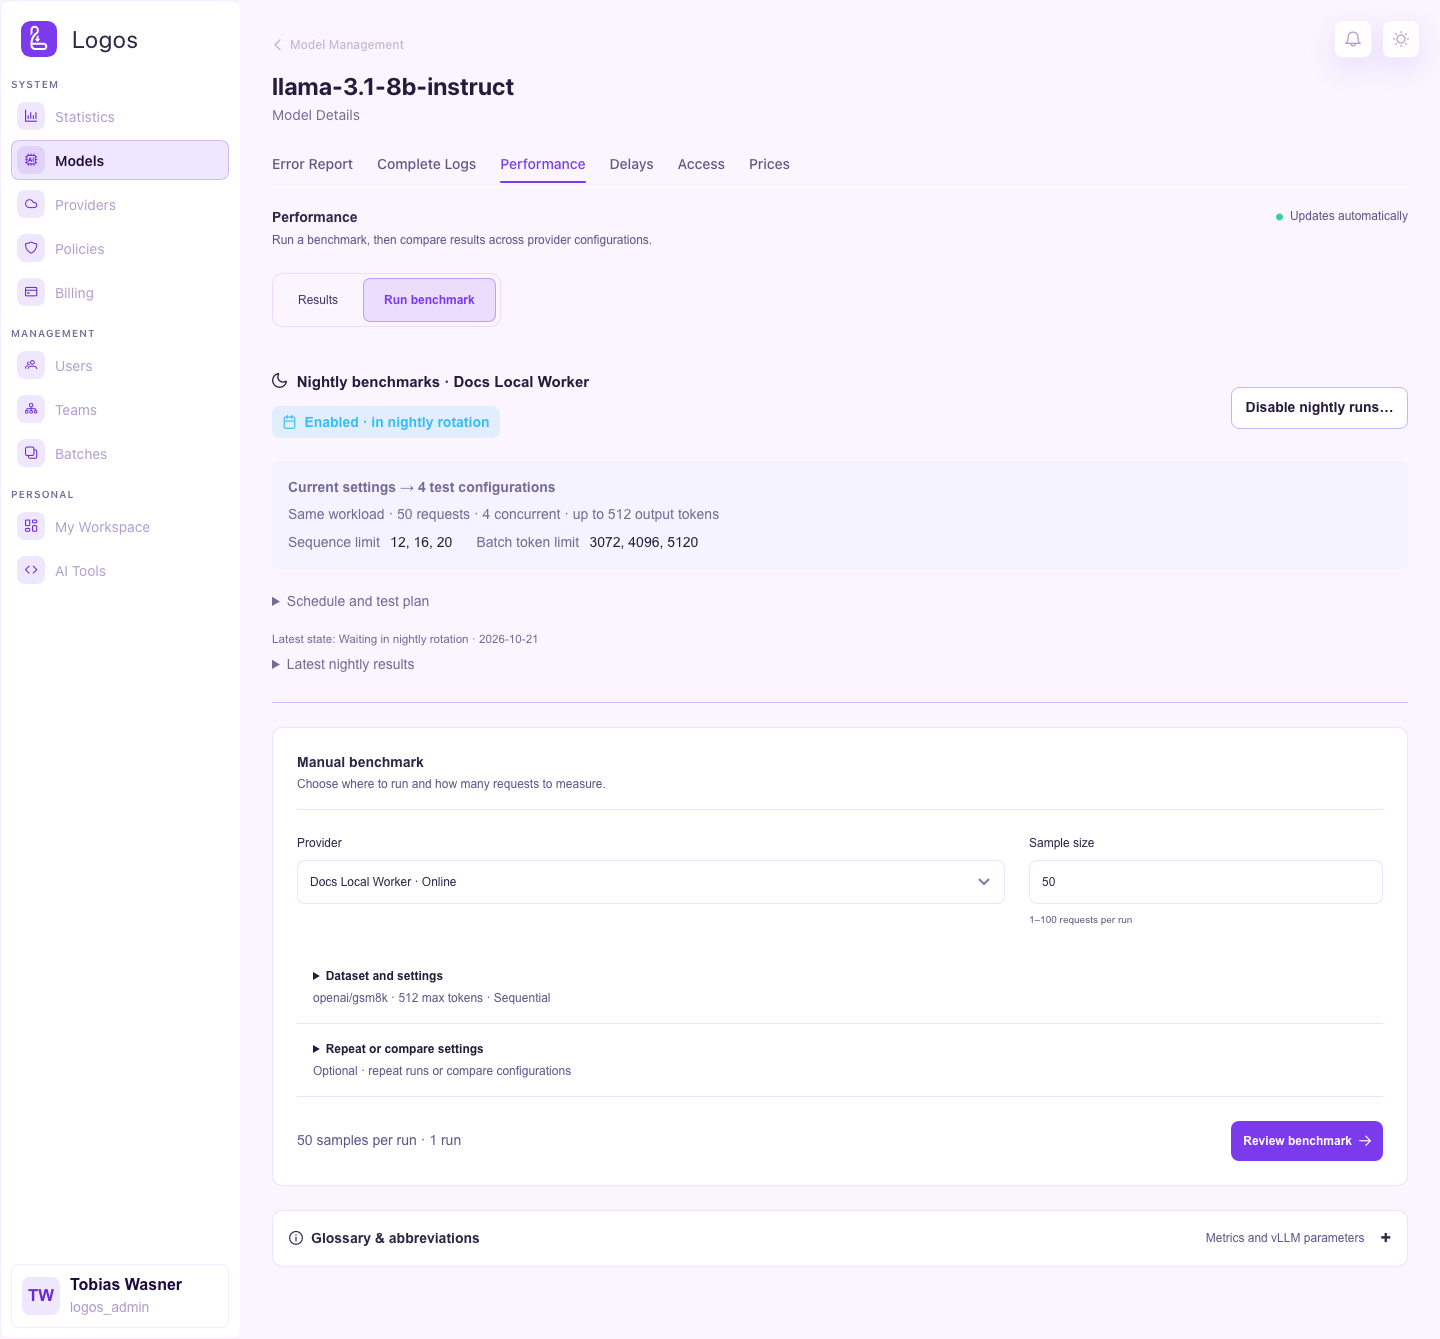The height and width of the screenshot is (1339, 1440).
Task: Click the My Workspace grid icon
Action: coord(31,526)
